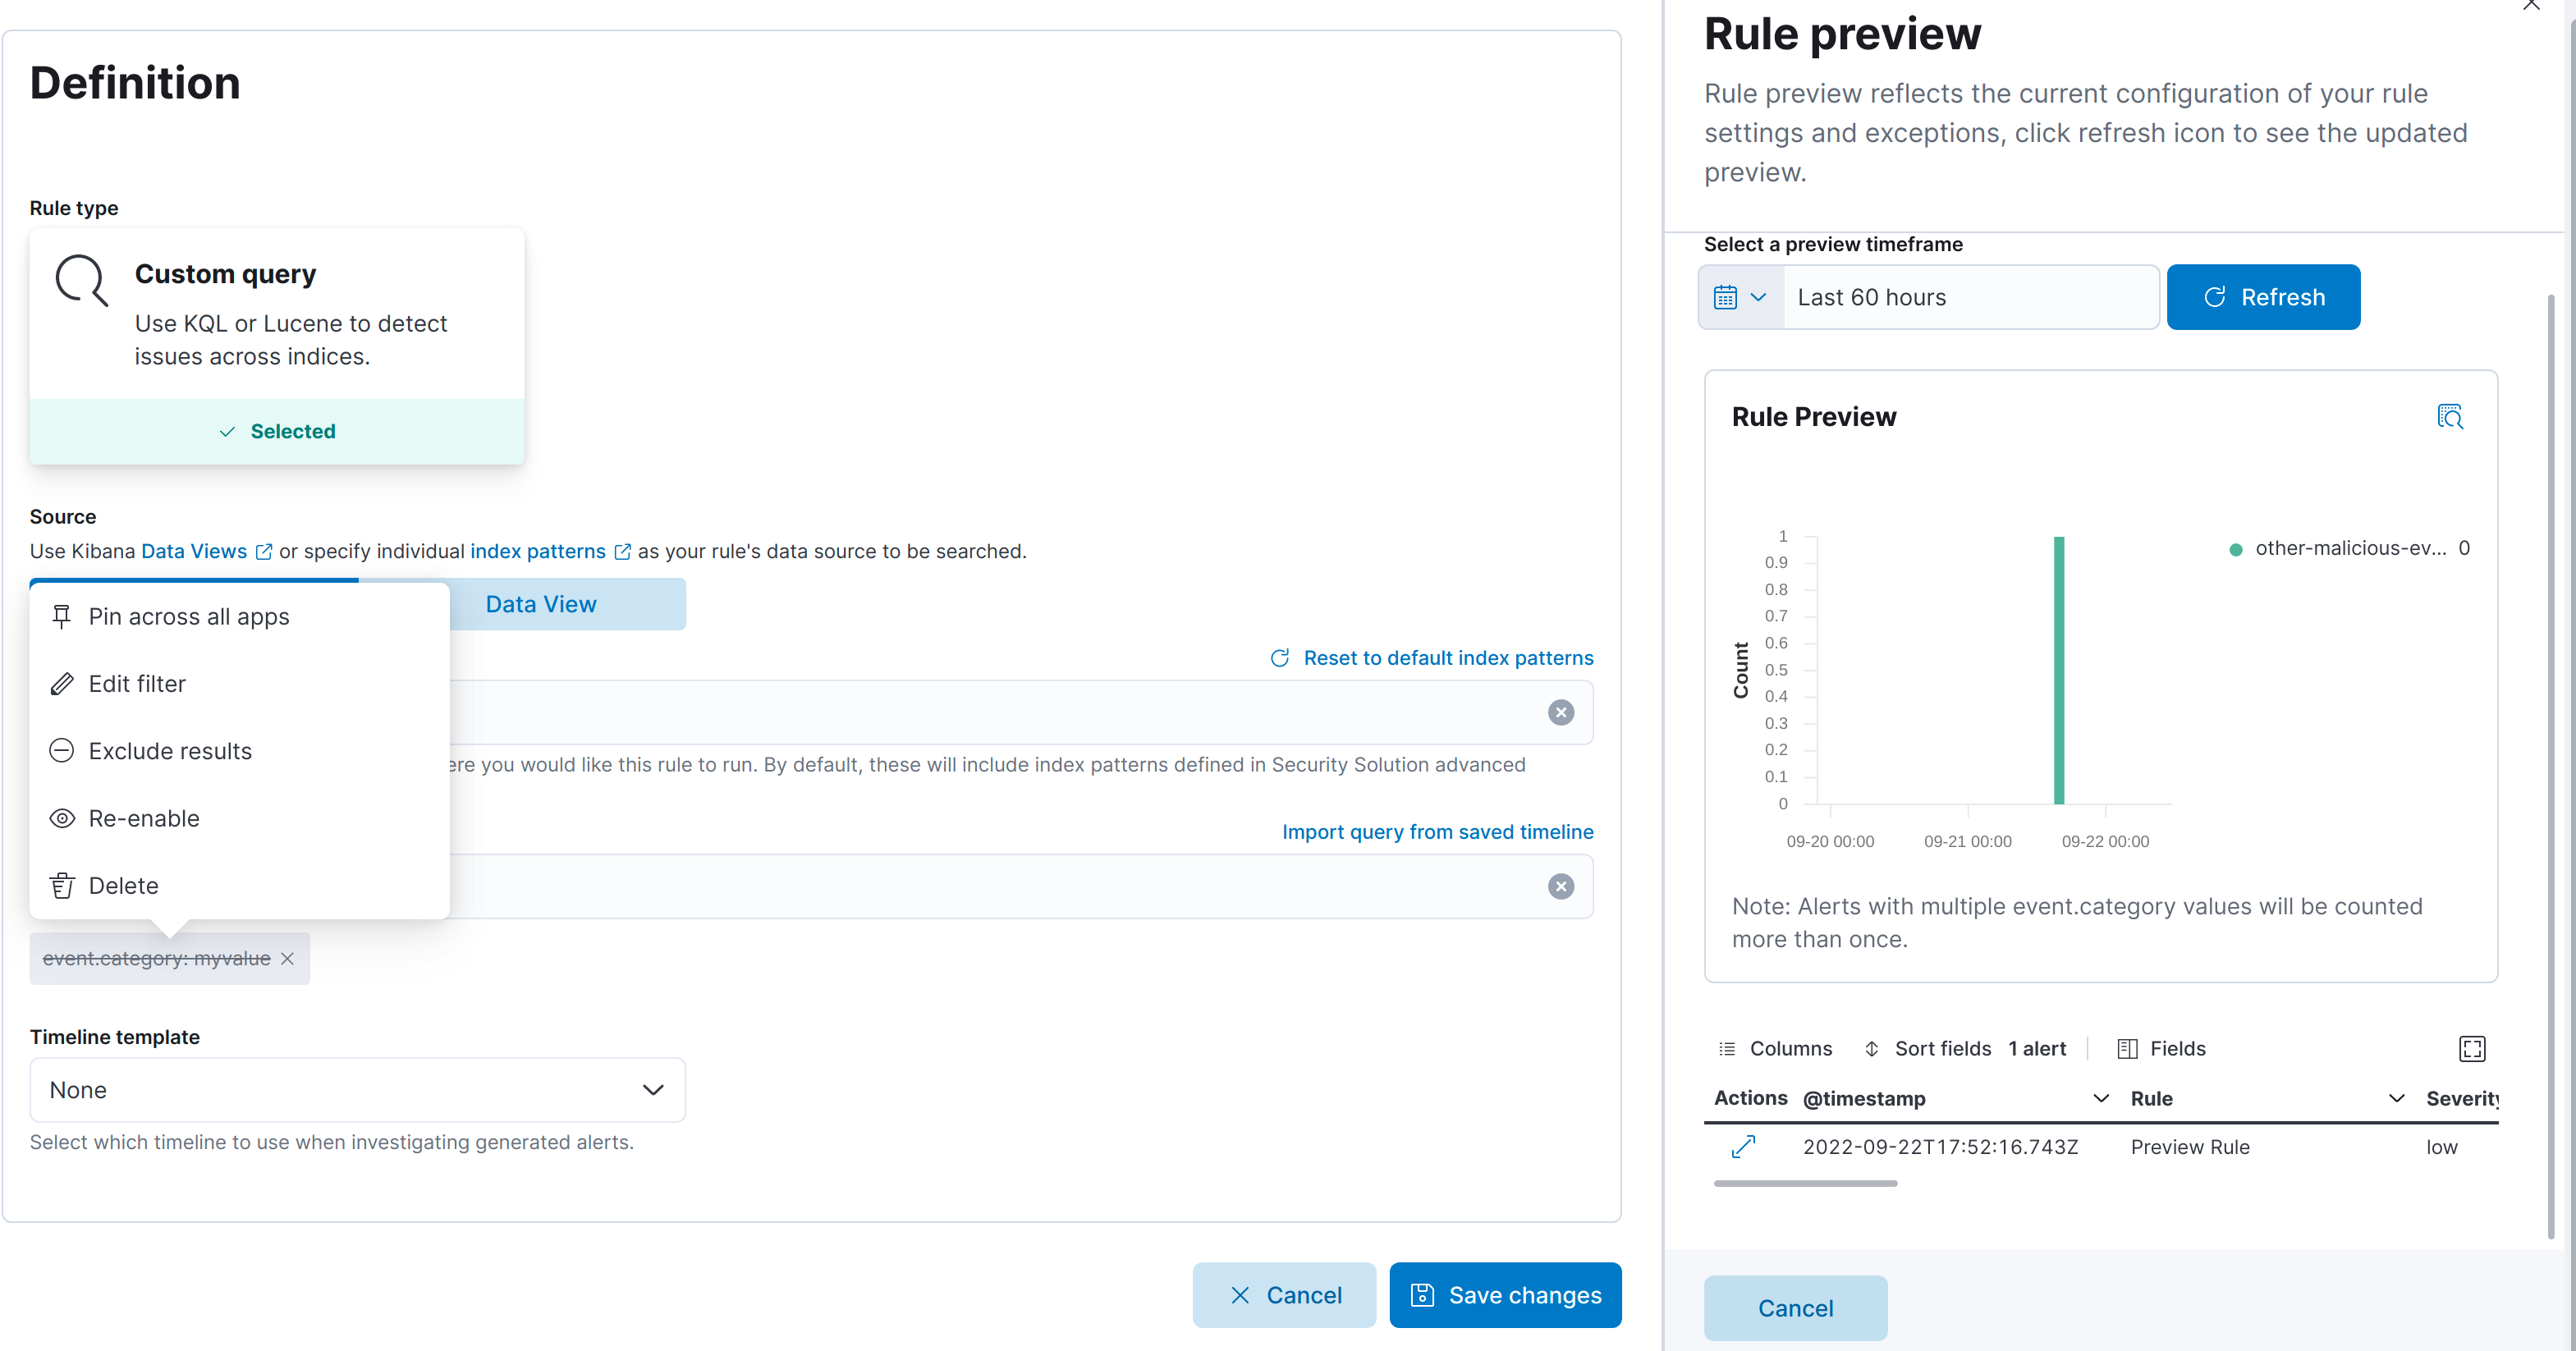The width and height of the screenshot is (2576, 1351).
Task: Click the Delete trash icon in filter menu
Action: point(62,885)
